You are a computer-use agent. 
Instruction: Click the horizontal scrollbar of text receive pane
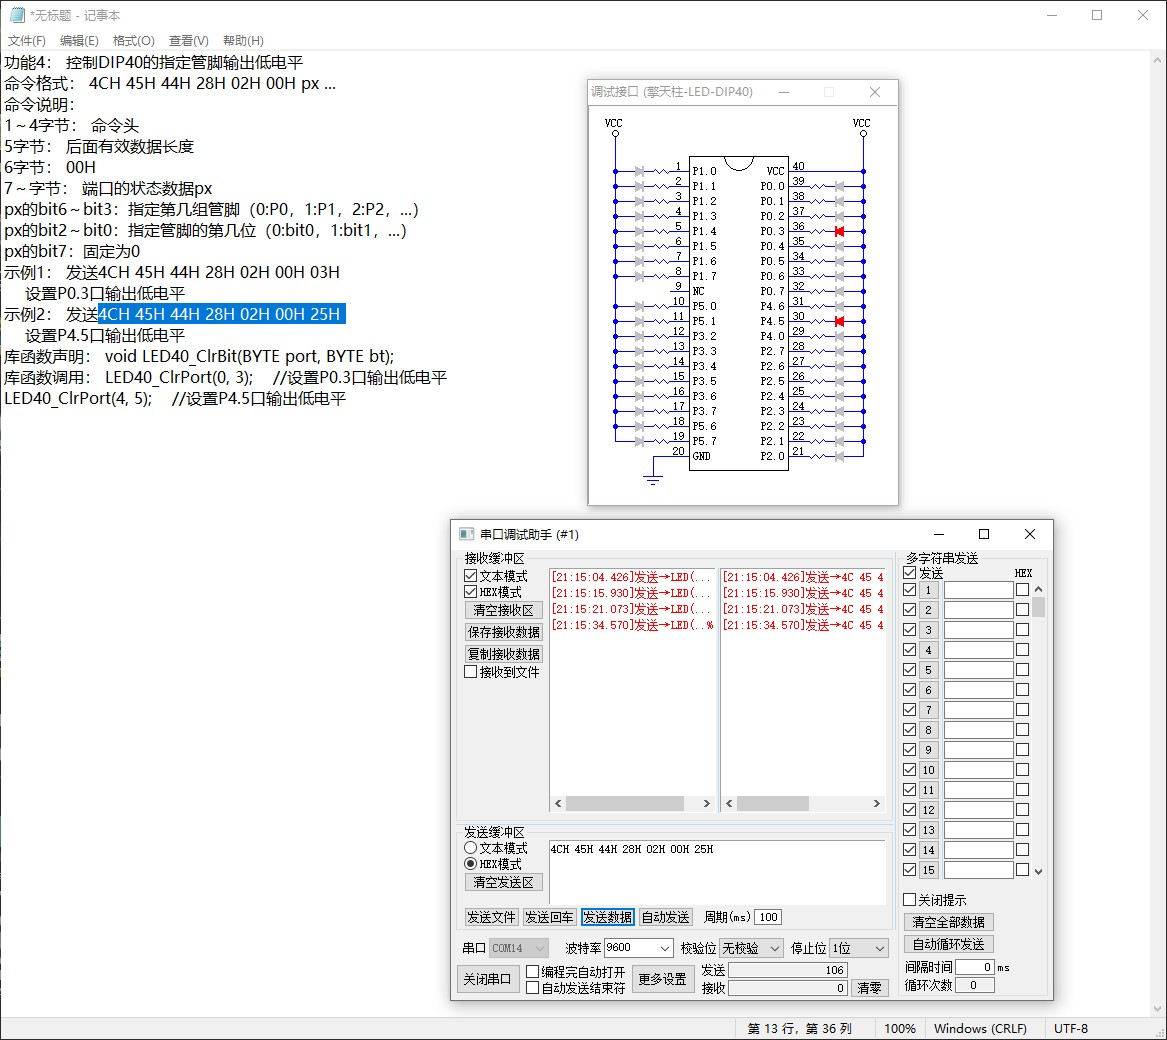coord(632,803)
